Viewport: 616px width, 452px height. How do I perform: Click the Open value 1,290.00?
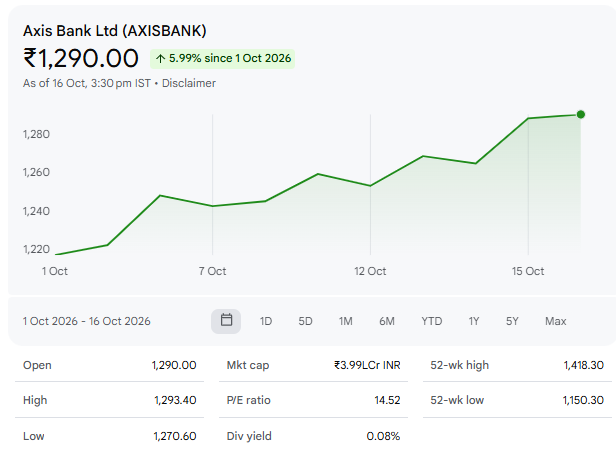[174, 365]
